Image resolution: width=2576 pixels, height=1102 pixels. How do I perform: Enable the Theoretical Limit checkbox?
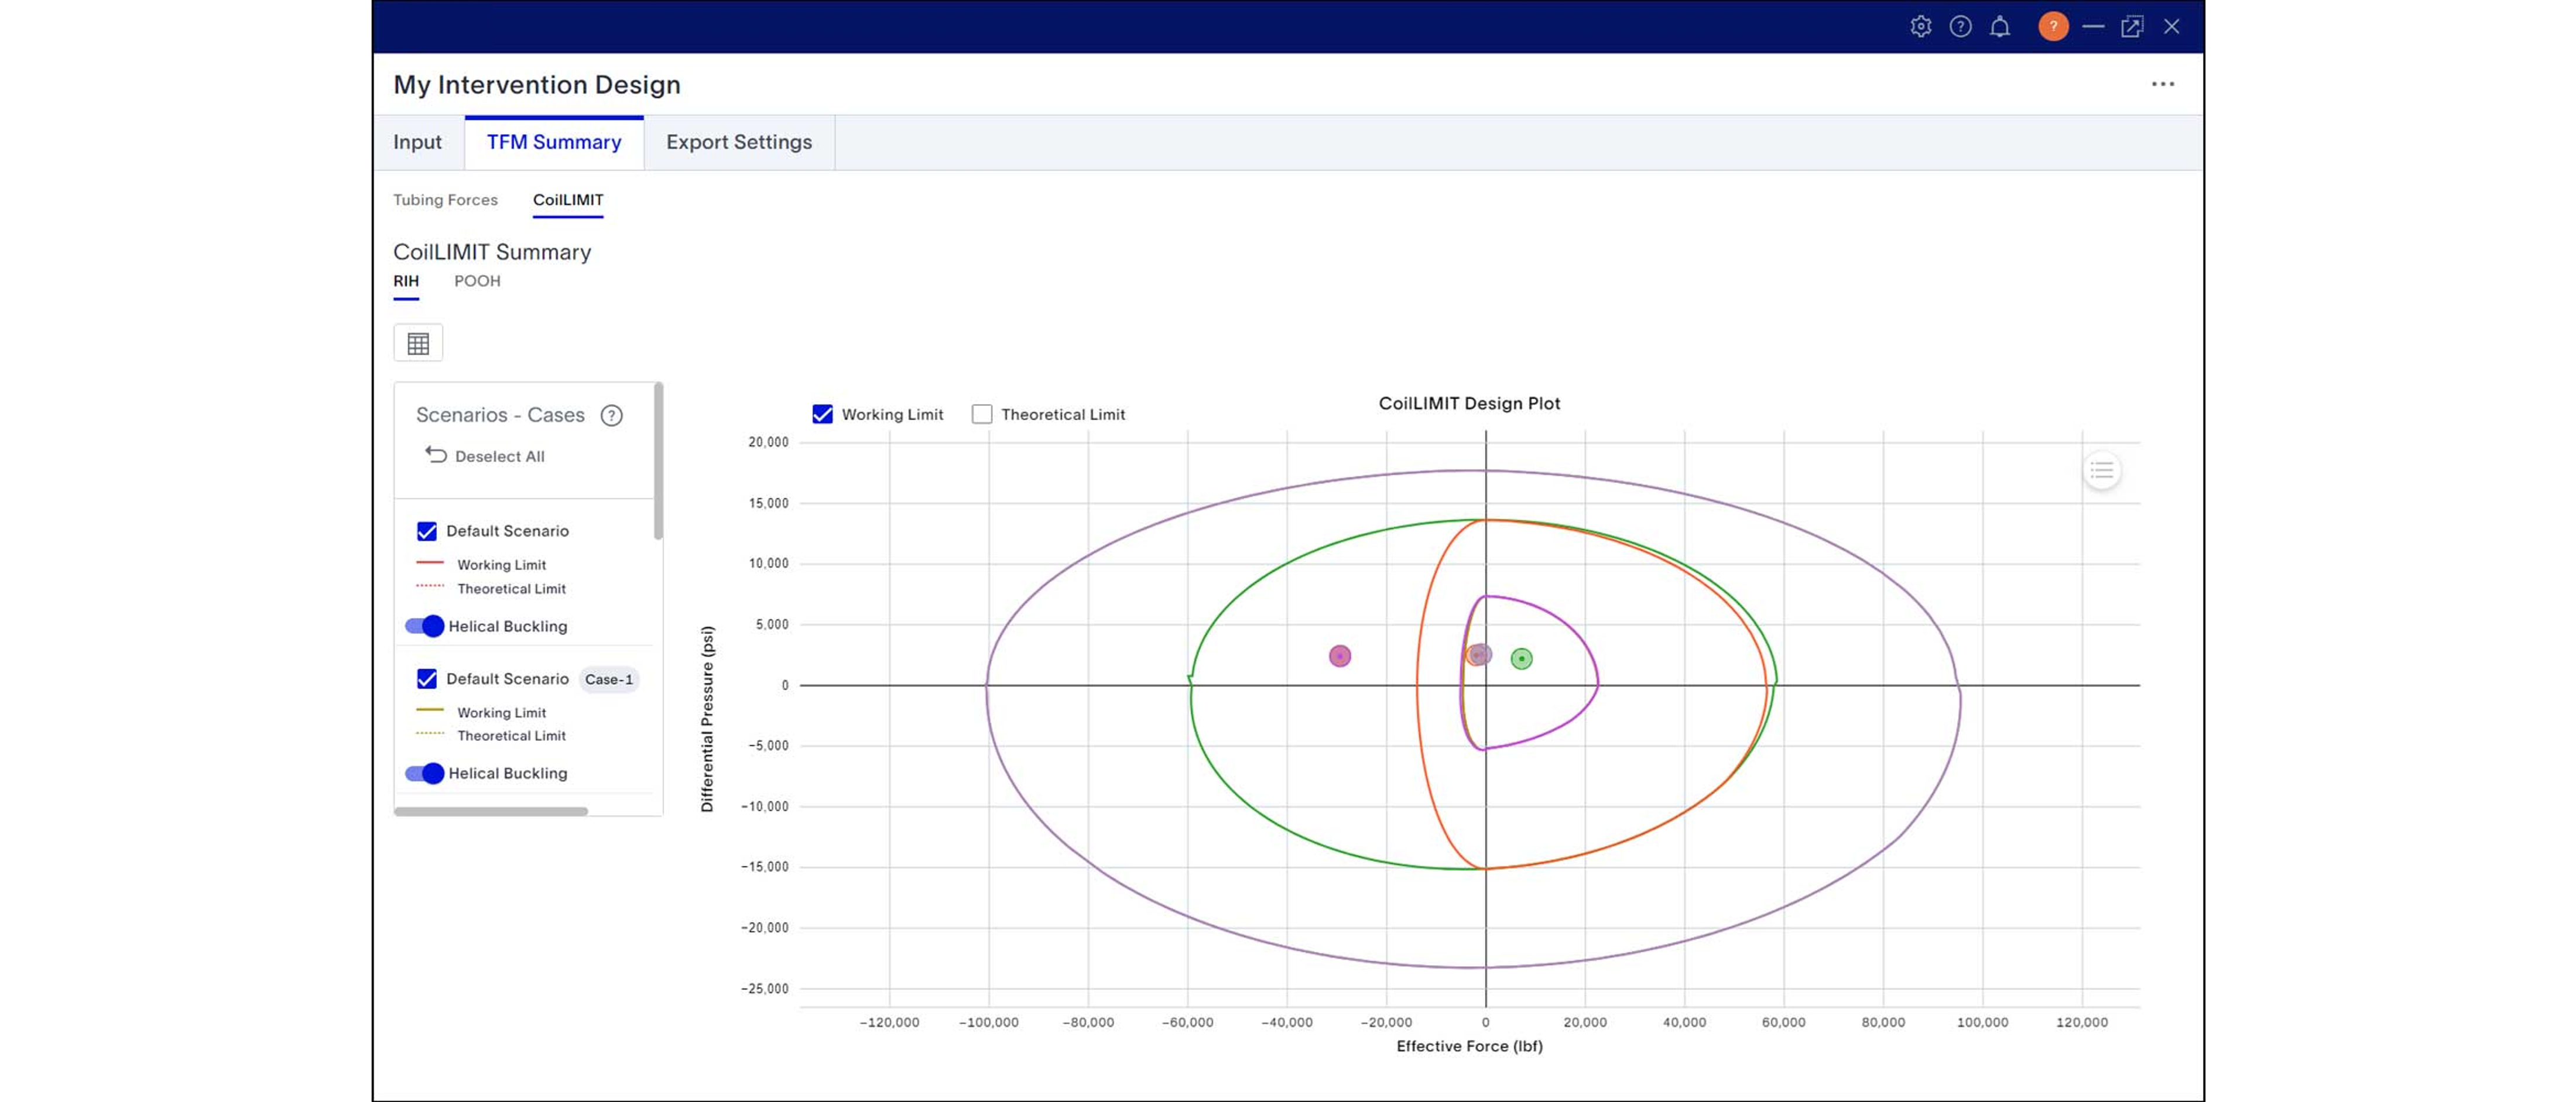[x=981, y=413]
